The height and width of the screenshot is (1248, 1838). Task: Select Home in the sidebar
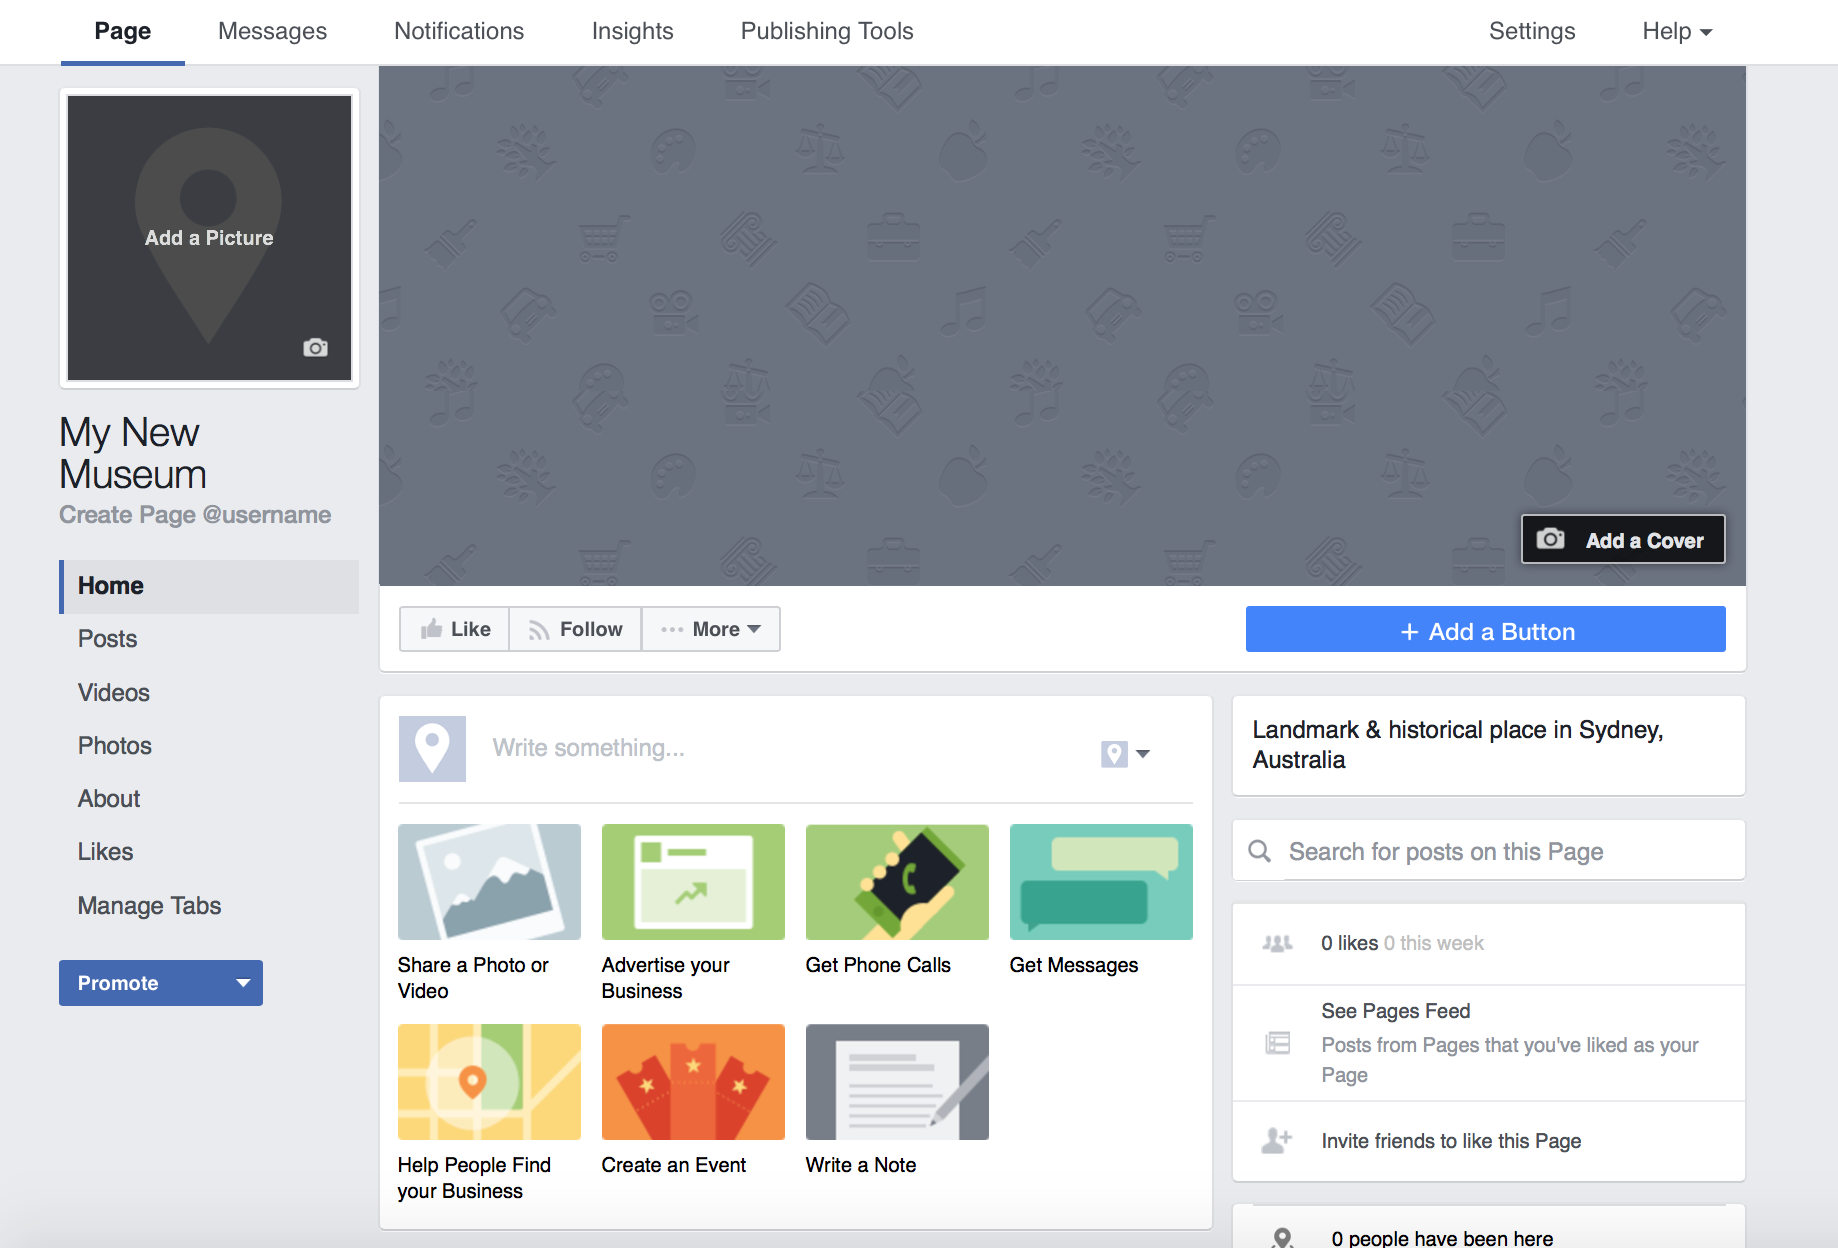coord(209,586)
